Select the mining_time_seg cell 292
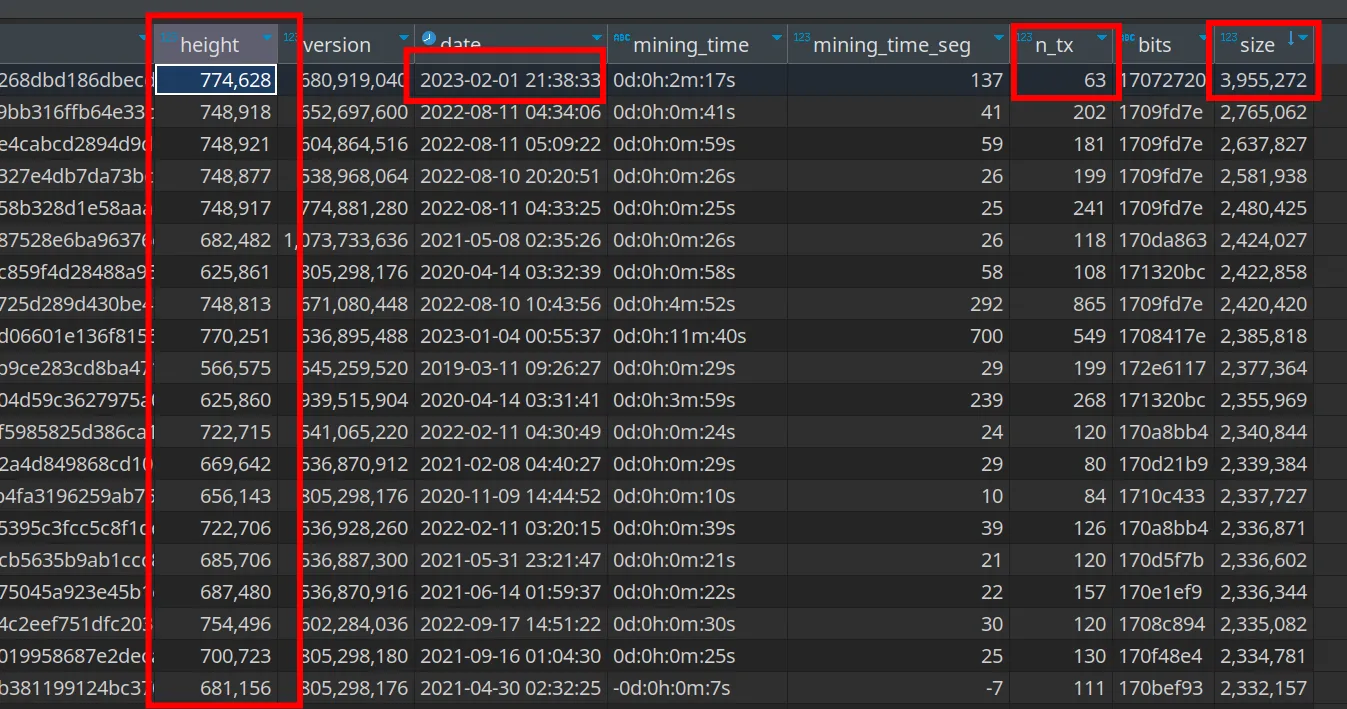Screen dimensions: 1347x709 click(898, 304)
